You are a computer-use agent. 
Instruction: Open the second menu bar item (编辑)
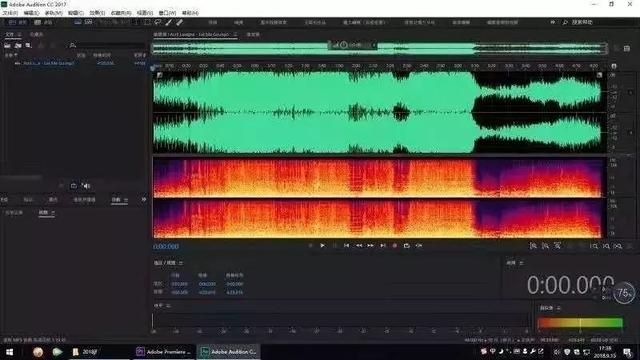[31, 13]
